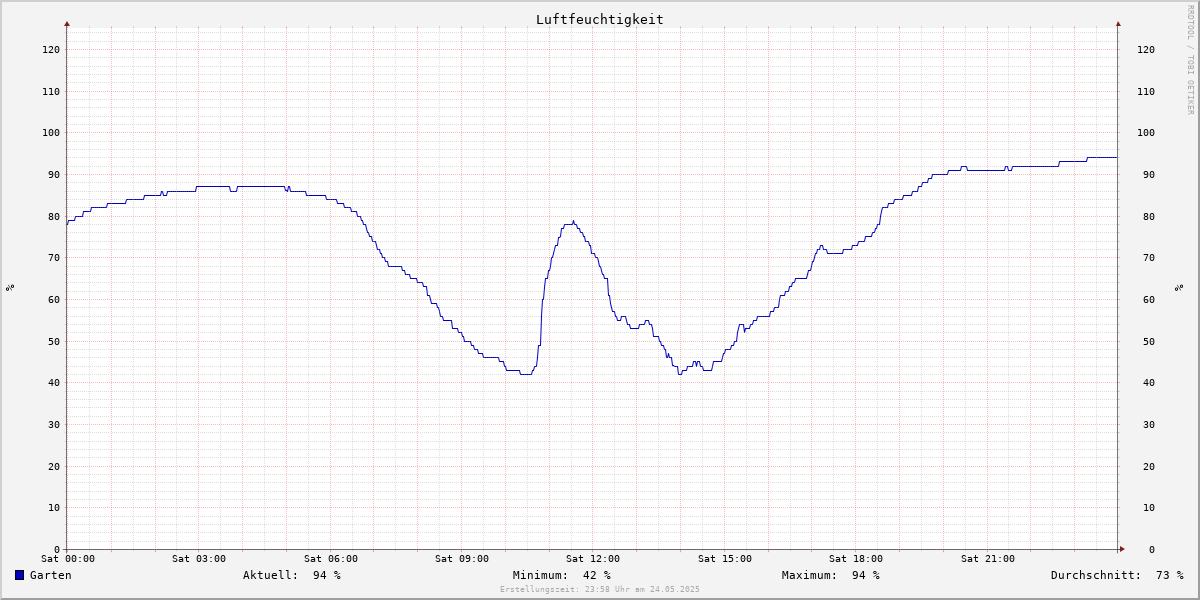Viewport: 1200px width, 600px height.
Task: Click the 110 label on right y-axis
Action: click(x=1146, y=91)
